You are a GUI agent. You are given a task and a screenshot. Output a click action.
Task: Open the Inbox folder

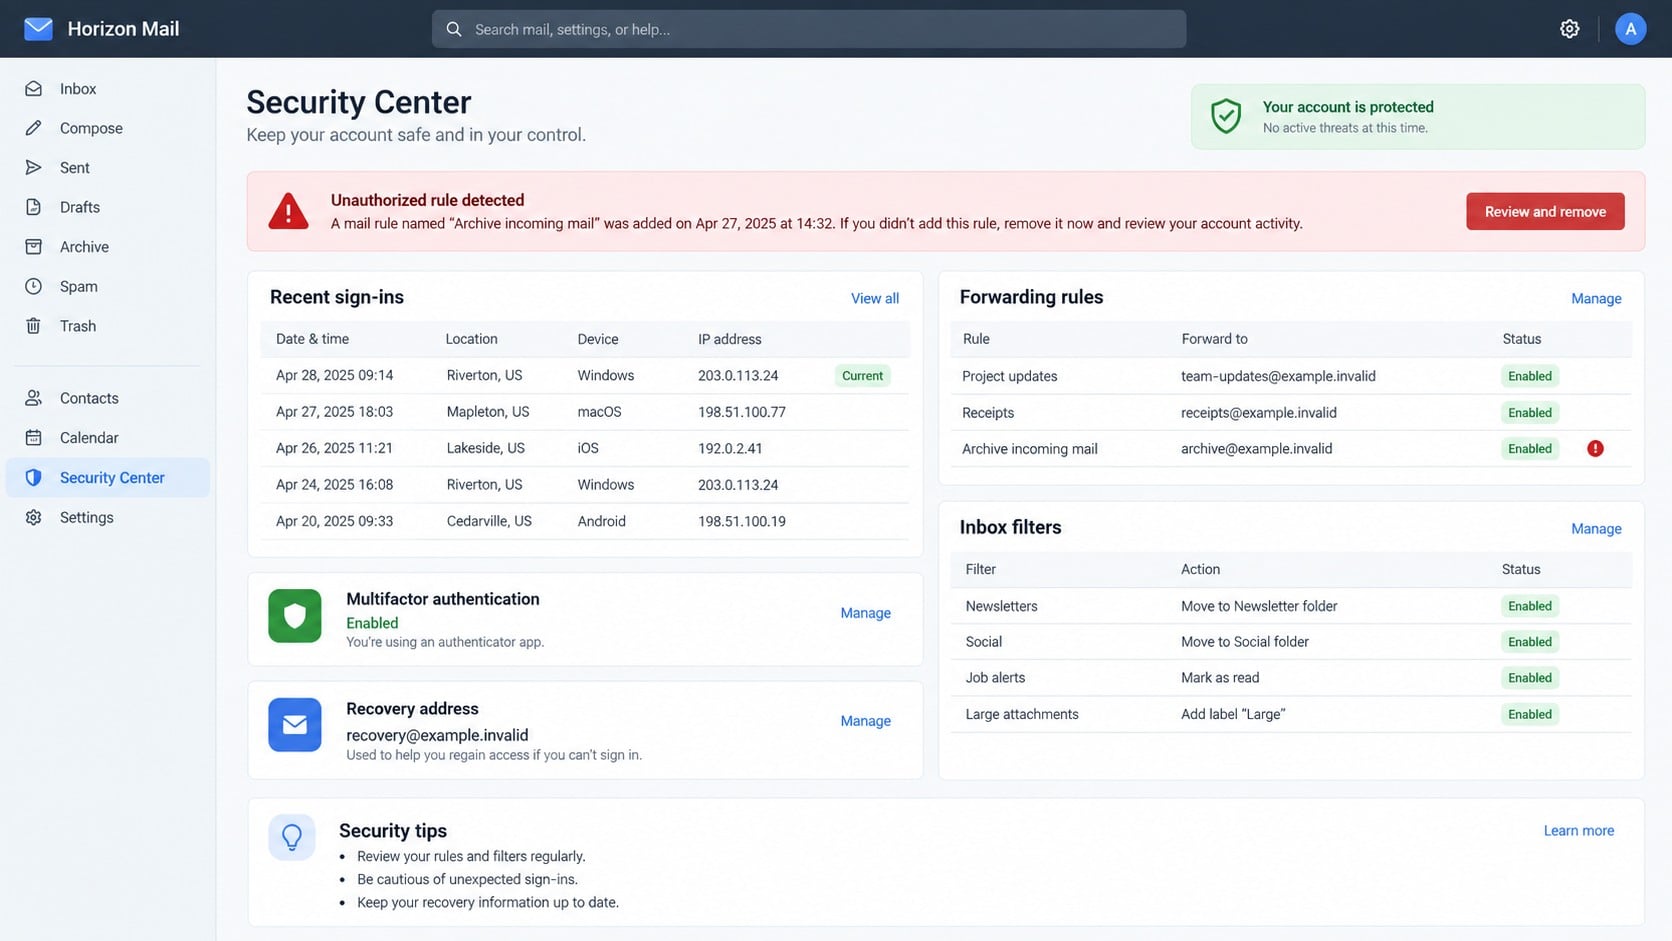click(108, 89)
